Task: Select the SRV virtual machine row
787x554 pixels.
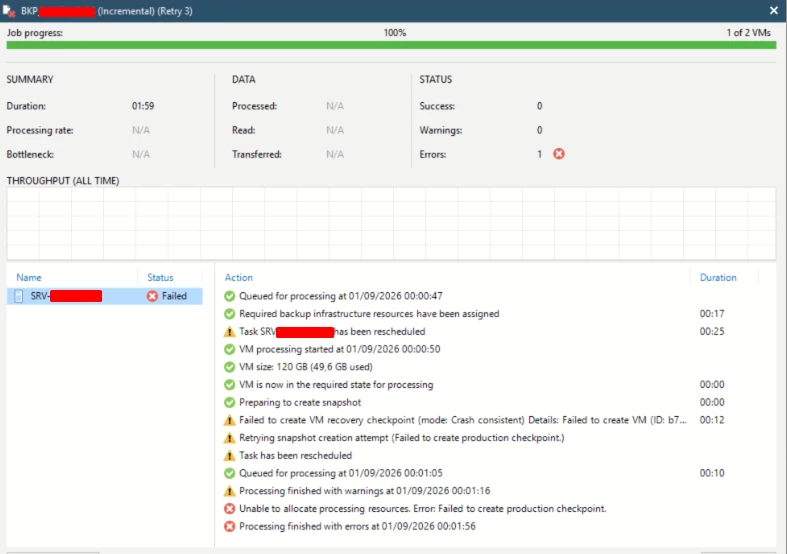Action: click(x=104, y=296)
